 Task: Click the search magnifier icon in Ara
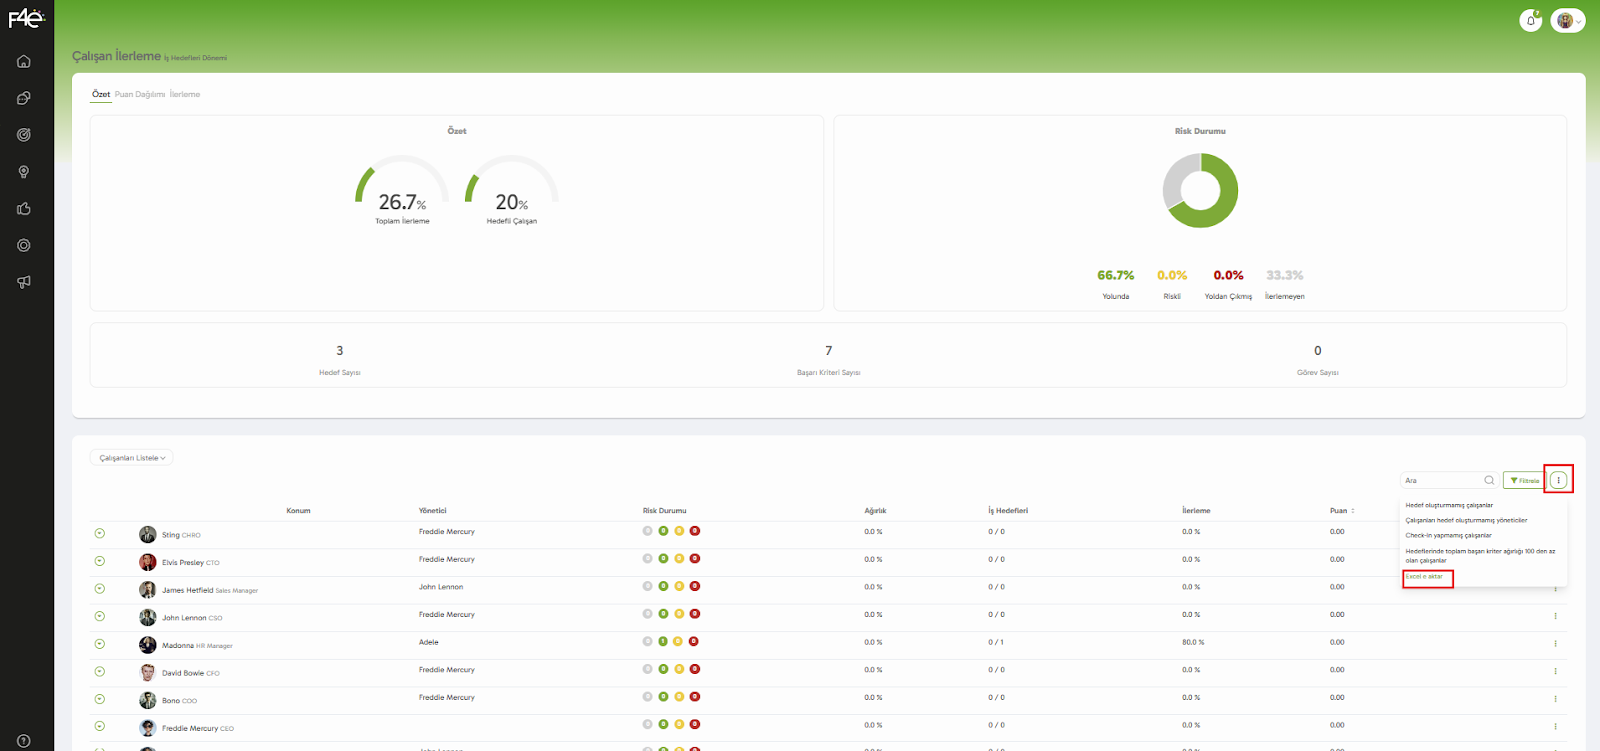tap(1489, 481)
